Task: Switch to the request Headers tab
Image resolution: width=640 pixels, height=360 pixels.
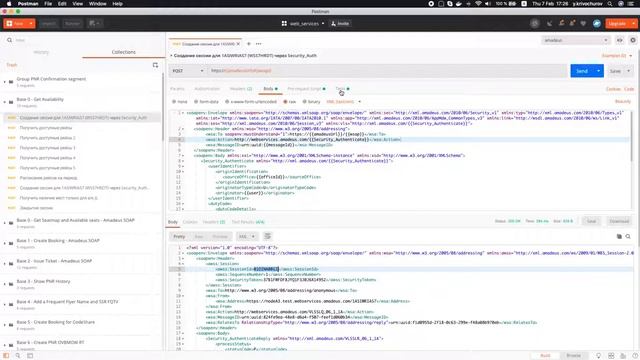Action: click(241, 89)
